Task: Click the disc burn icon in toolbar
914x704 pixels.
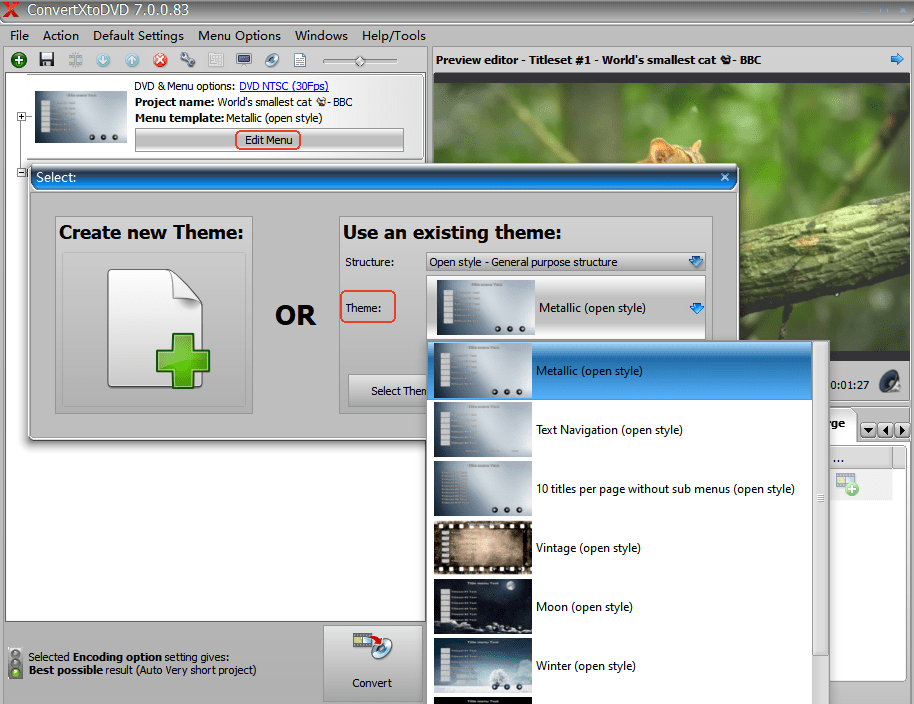Action: (x=272, y=61)
